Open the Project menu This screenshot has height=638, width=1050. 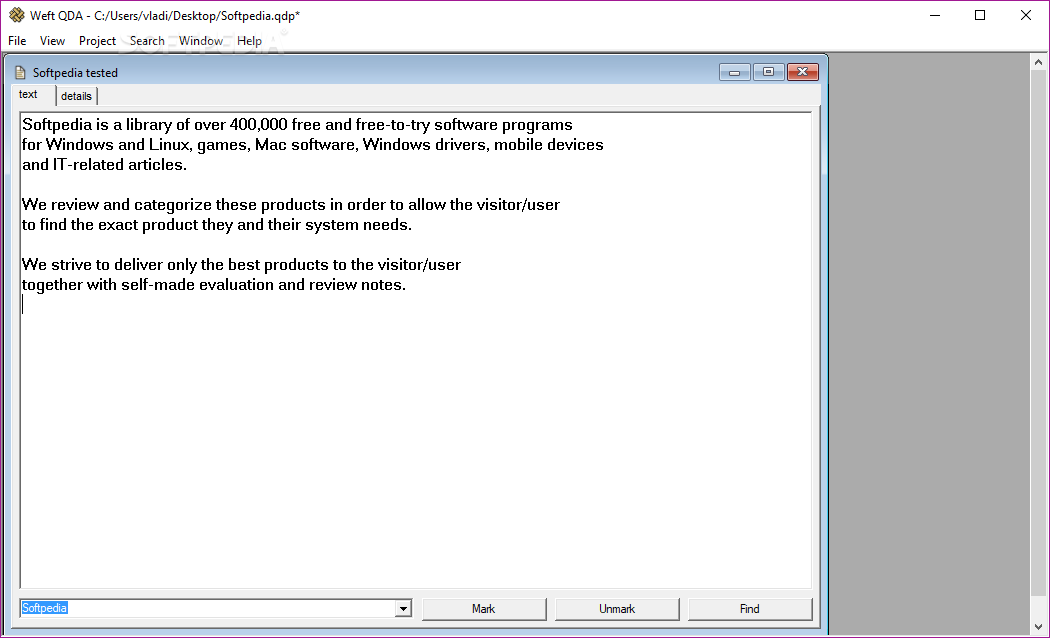coord(97,41)
